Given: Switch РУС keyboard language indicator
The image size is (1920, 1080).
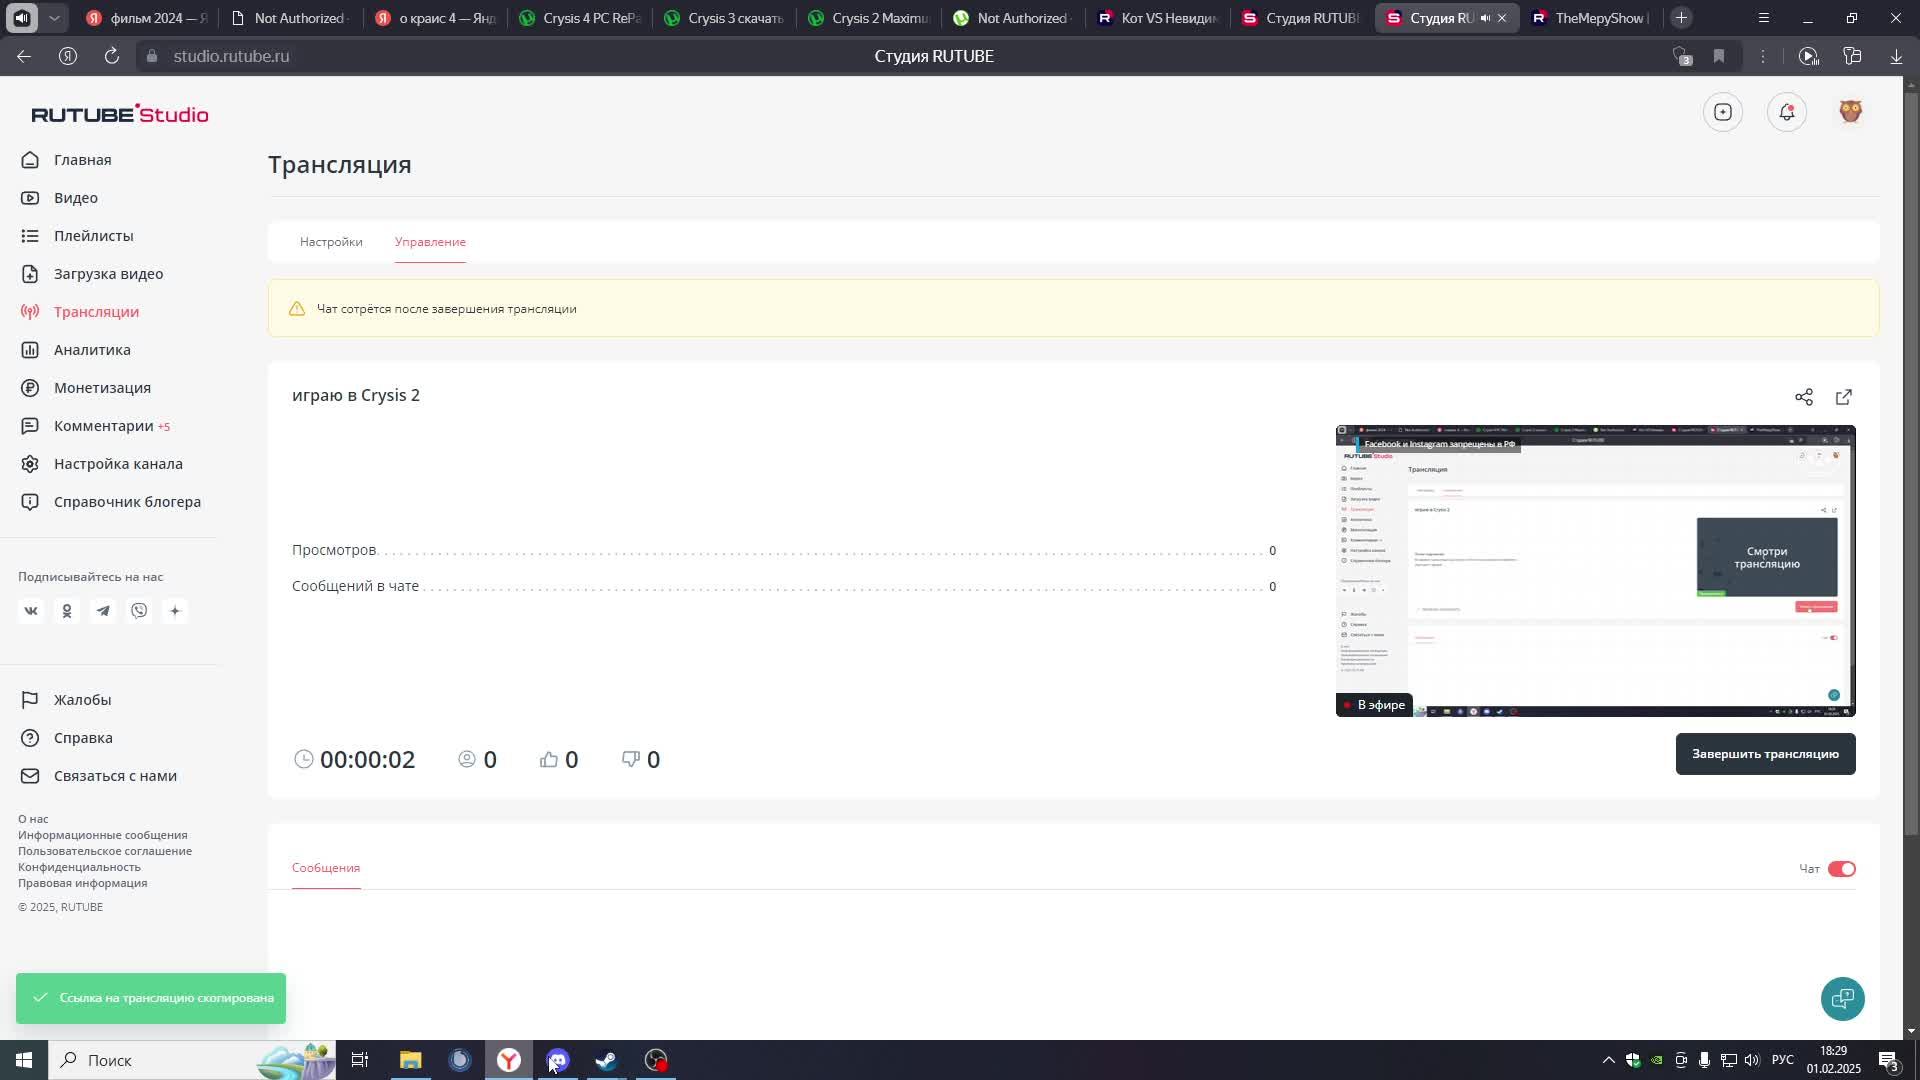Looking at the screenshot, I should (x=1782, y=1060).
